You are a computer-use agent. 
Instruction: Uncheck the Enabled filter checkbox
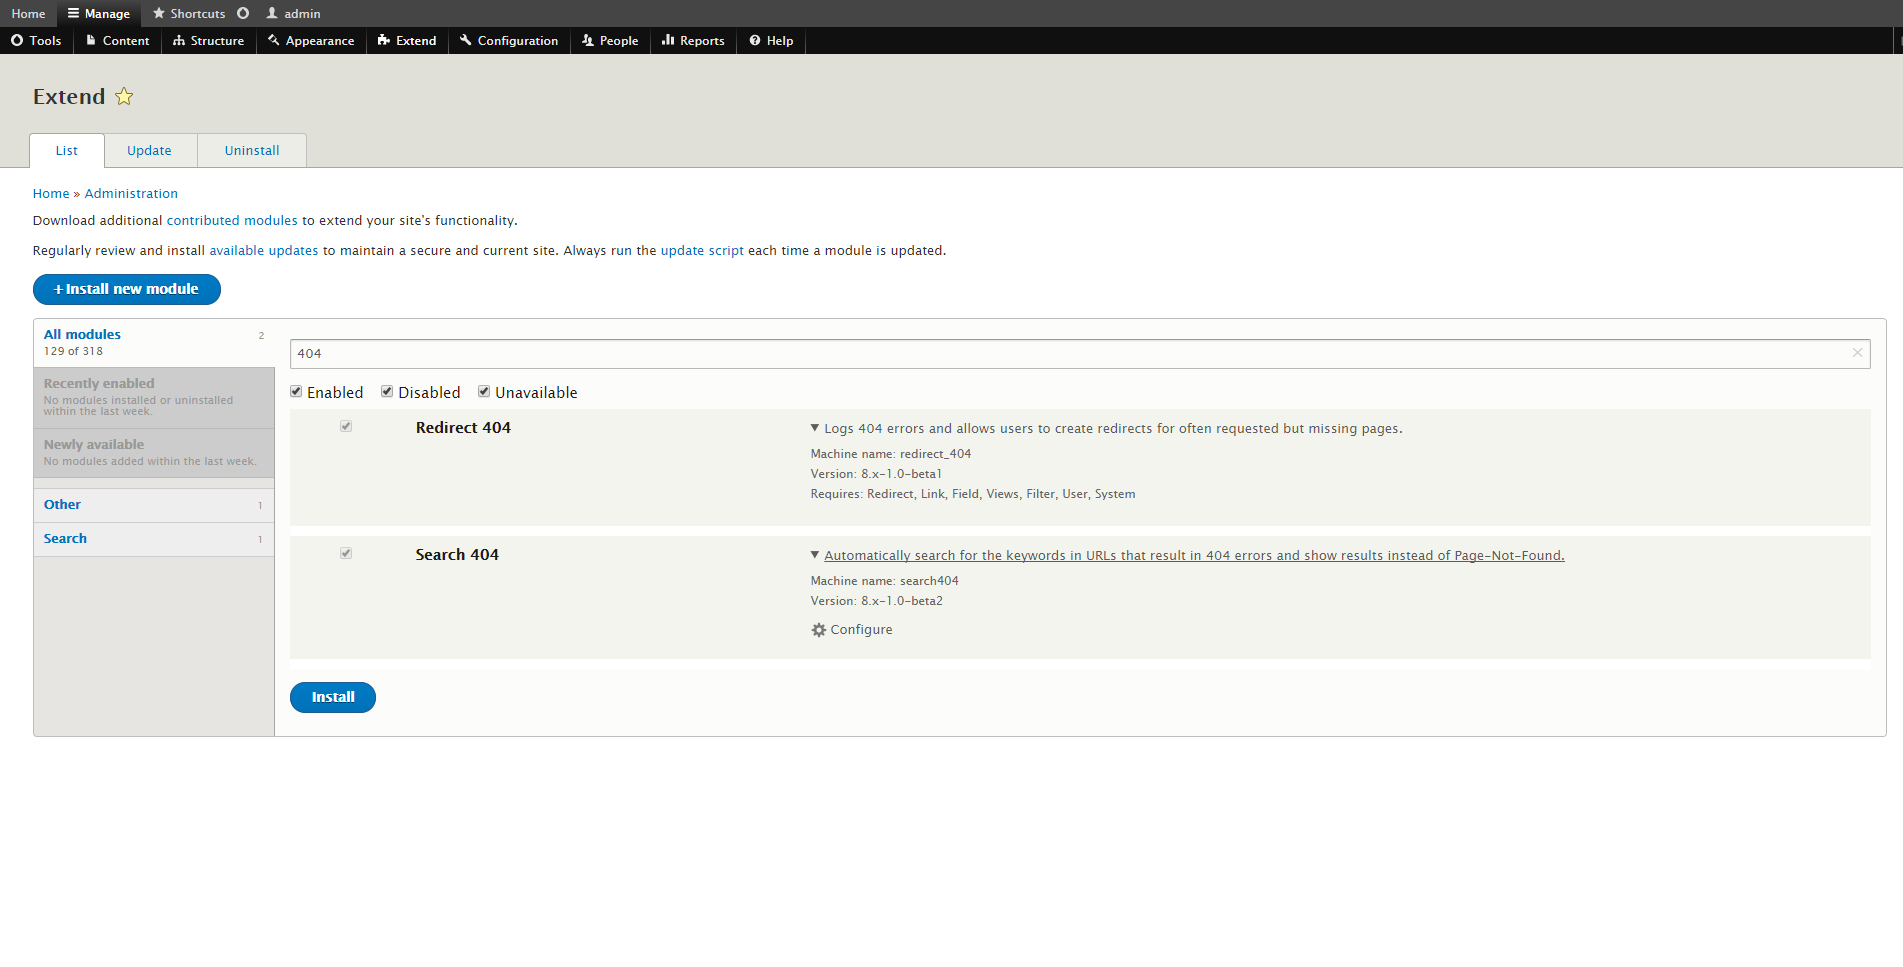point(296,392)
